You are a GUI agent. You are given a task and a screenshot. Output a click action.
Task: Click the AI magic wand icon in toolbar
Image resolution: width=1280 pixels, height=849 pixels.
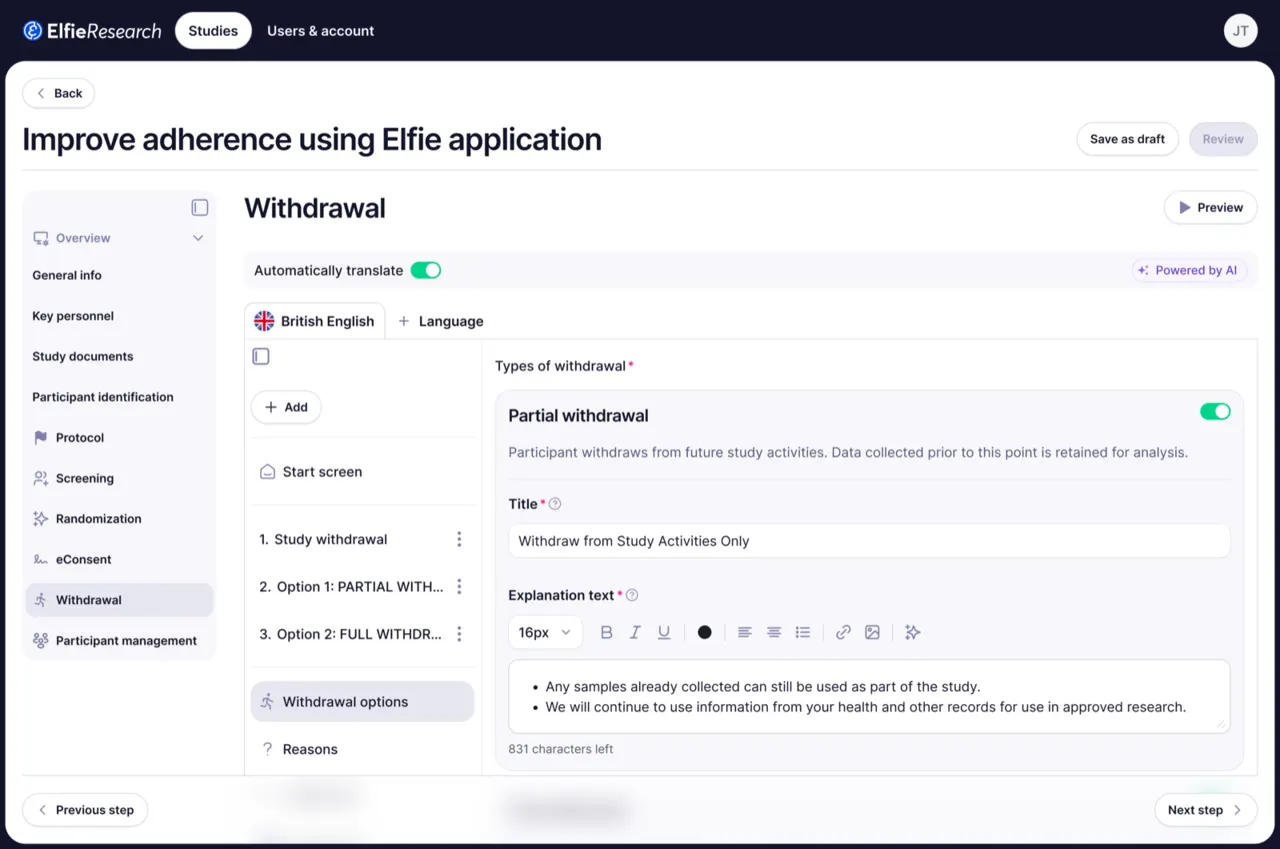coord(912,632)
